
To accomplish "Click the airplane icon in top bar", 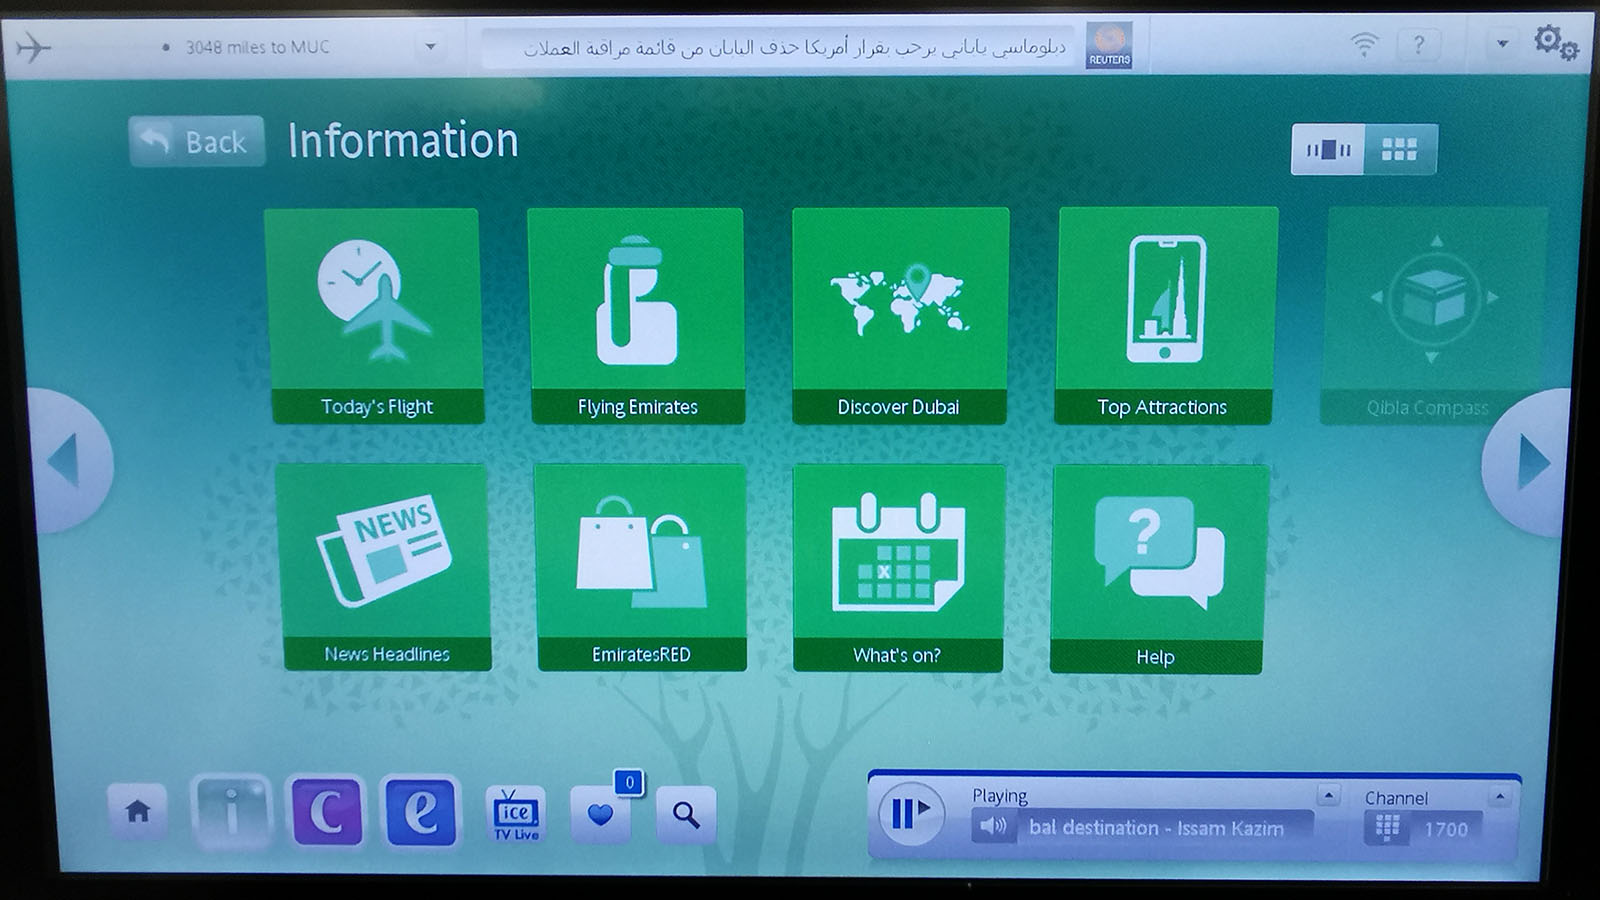I will (33, 46).
